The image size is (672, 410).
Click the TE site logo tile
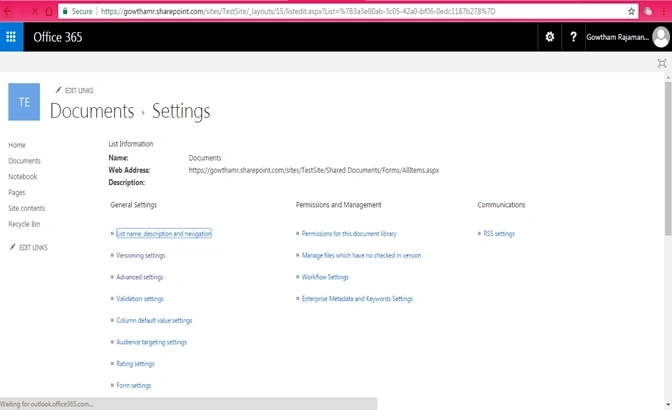click(24, 102)
